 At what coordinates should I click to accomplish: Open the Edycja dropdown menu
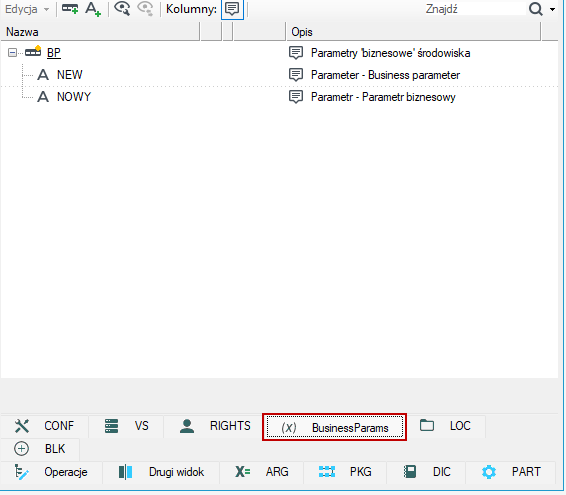click(x=27, y=9)
